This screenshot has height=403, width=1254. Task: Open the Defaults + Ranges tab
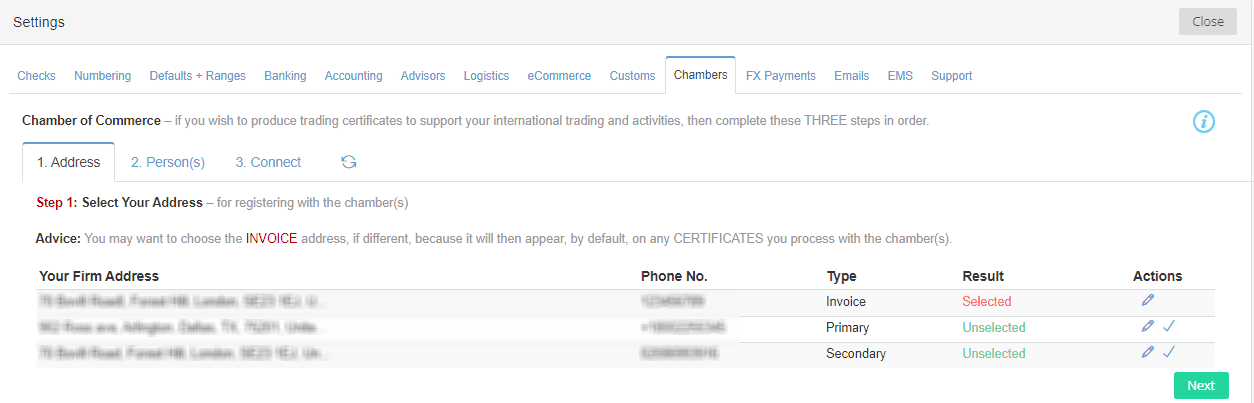(x=197, y=76)
